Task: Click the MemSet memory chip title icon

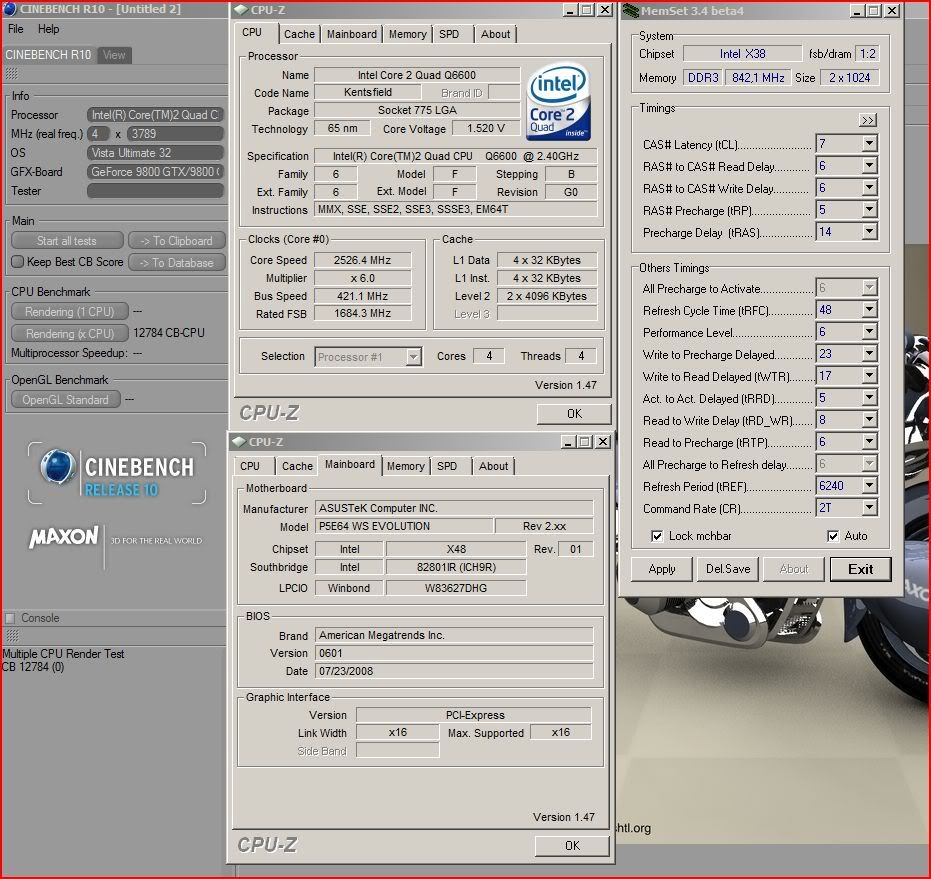Action: (631, 11)
